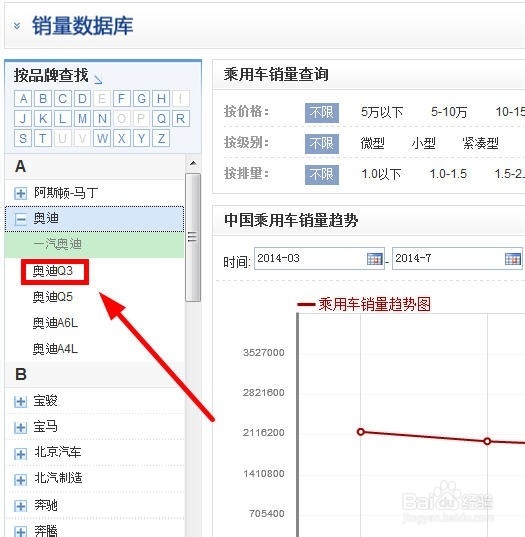Jump to brands starting with letter K

43,118
